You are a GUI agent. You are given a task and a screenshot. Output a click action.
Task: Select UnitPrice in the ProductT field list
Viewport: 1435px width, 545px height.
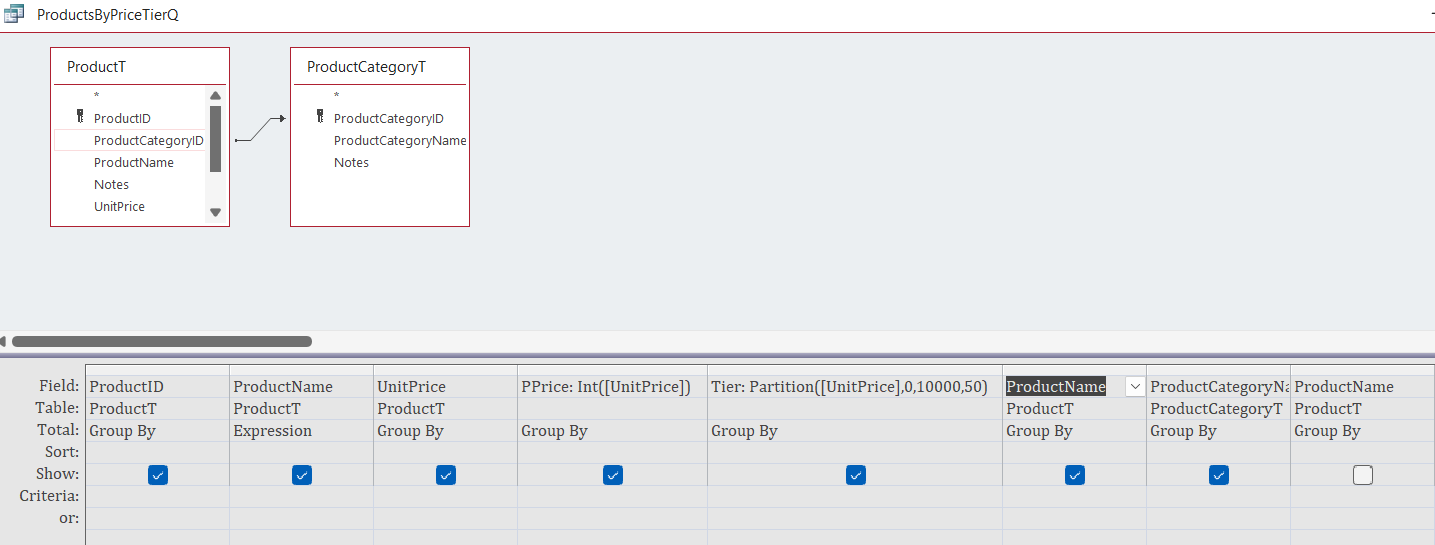coord(119,206)
